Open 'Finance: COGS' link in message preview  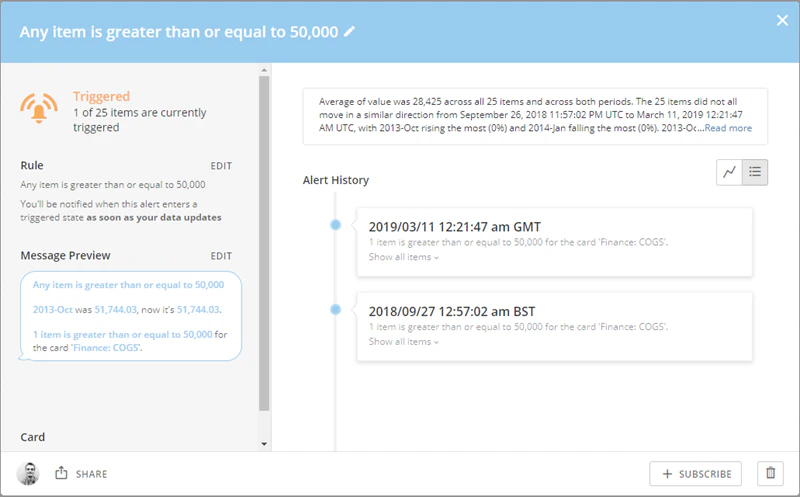(x=106, y=347)
